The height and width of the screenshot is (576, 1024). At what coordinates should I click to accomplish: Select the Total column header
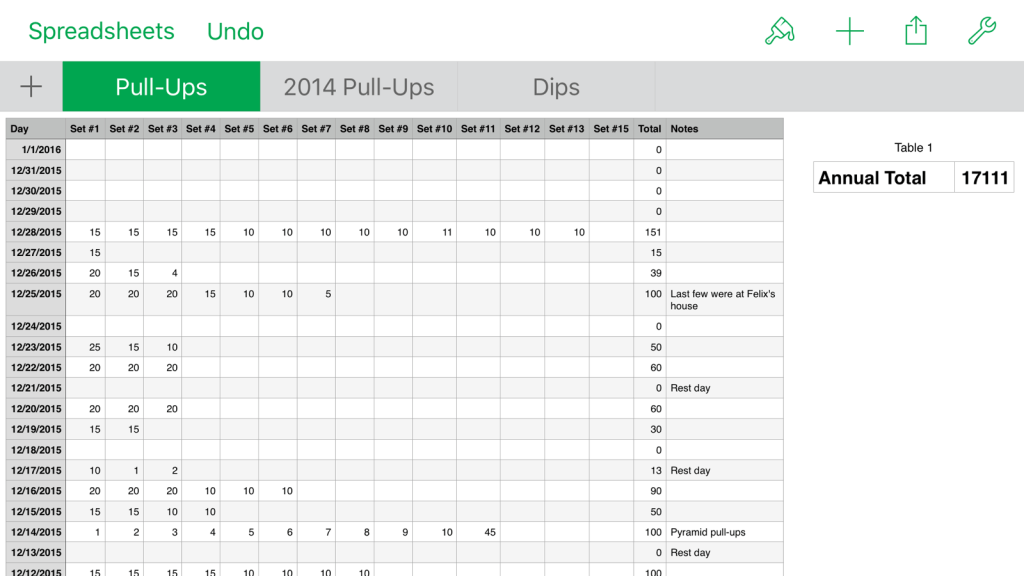pos(650,129)
